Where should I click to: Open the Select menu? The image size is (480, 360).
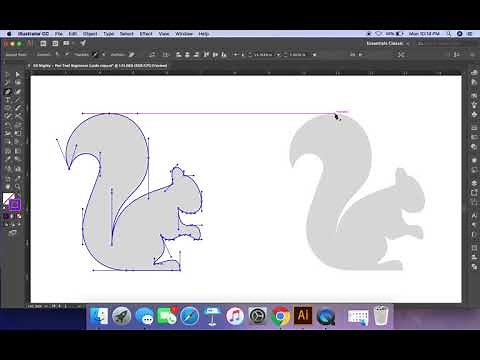pyautogui.click(x=127, y=34)
